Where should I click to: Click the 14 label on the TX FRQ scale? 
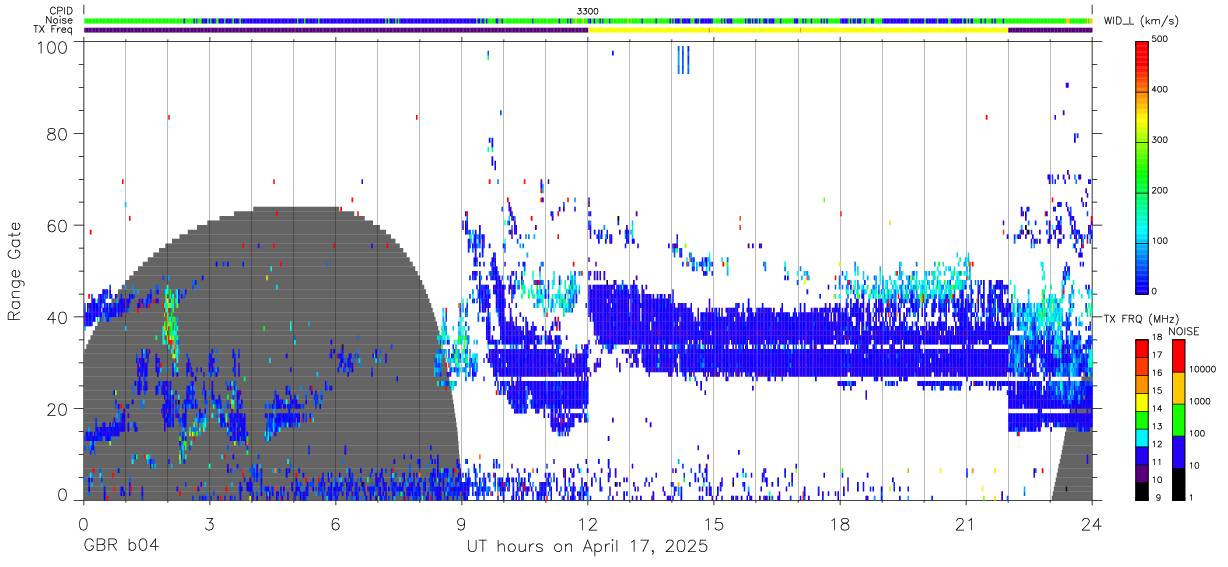coord(1157,410)
